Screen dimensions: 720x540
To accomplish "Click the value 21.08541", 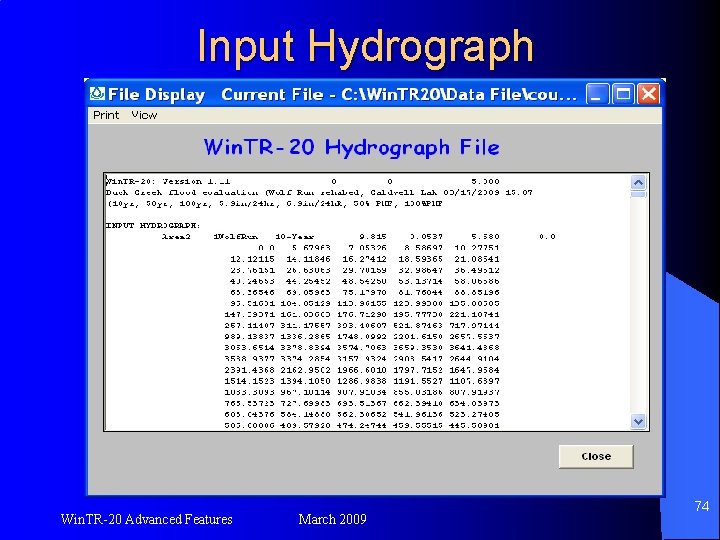I will (x=477, y=259).
